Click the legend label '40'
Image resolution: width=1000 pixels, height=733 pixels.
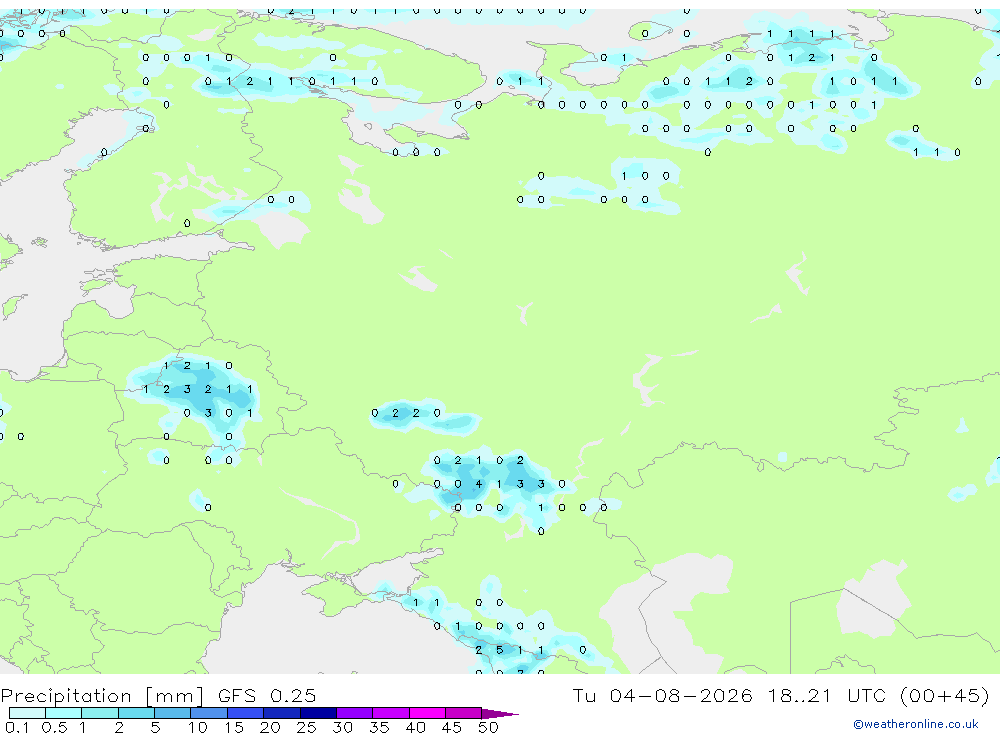click(x=415, y=727)
